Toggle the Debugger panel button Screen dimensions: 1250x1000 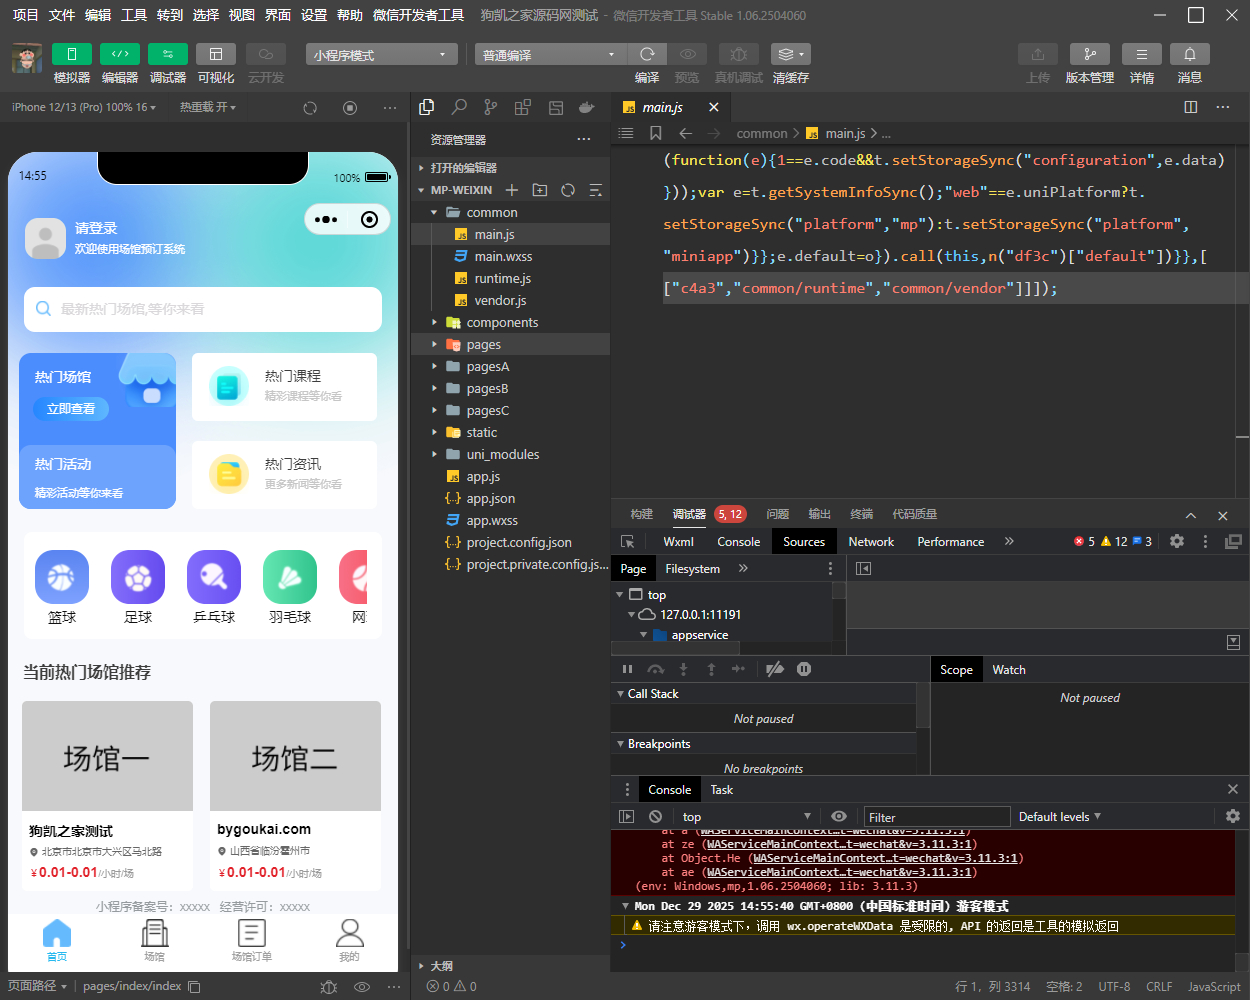point(167,54)
